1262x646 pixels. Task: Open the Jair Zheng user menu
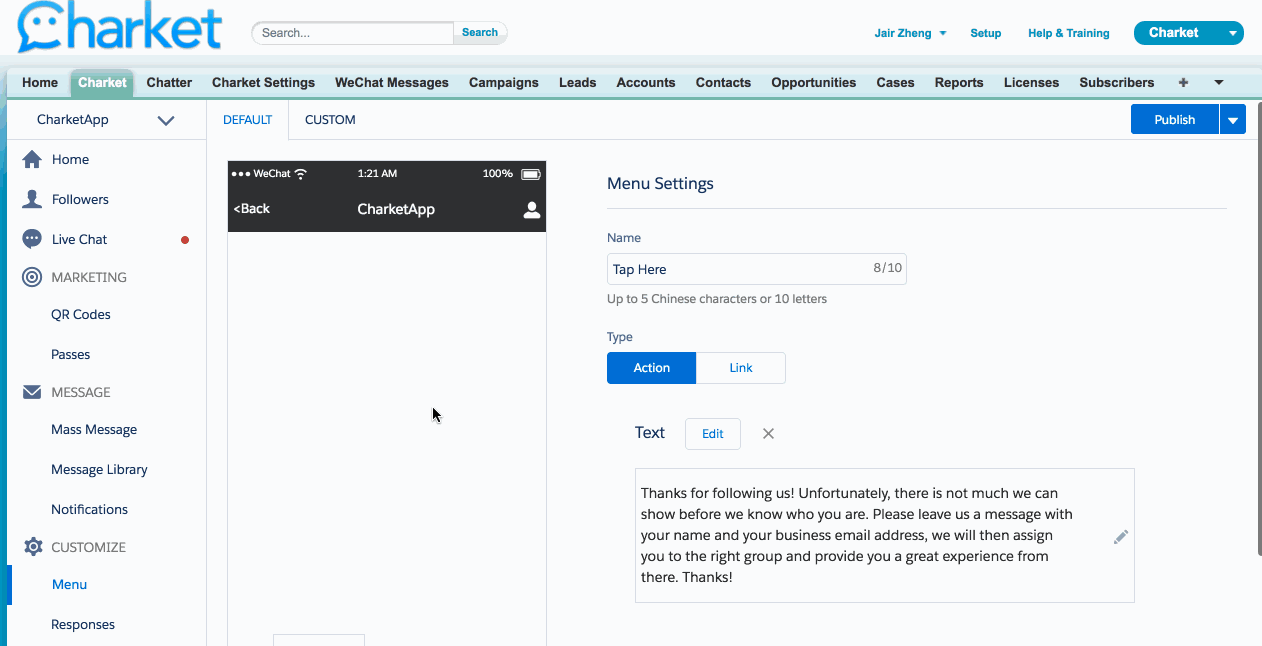pos(910,33)
